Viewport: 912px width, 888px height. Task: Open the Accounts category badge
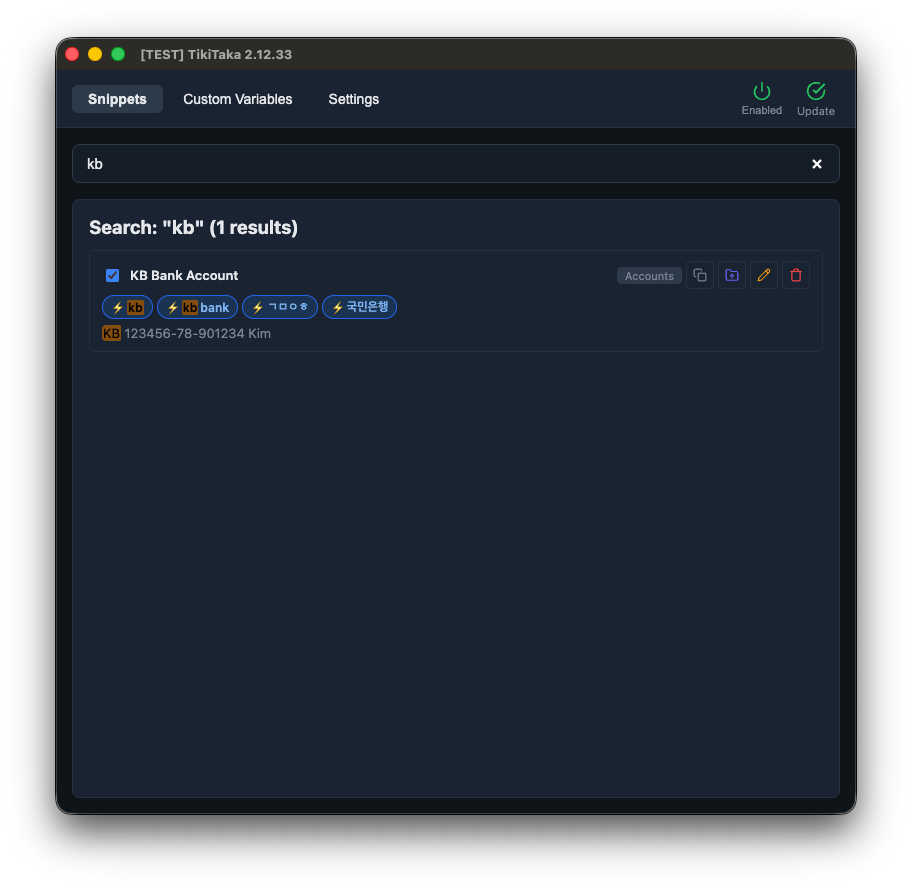648,275
